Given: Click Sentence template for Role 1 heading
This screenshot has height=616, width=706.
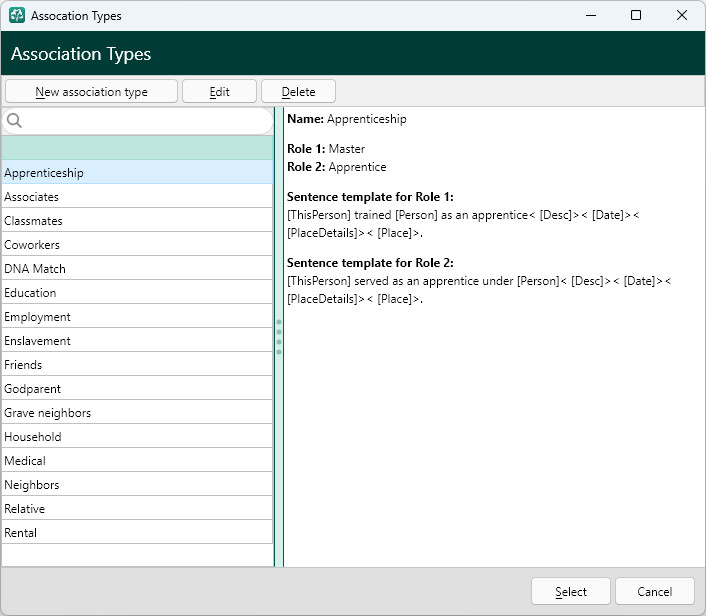Looking at the screenshot, I should click(x=370, y=197).
